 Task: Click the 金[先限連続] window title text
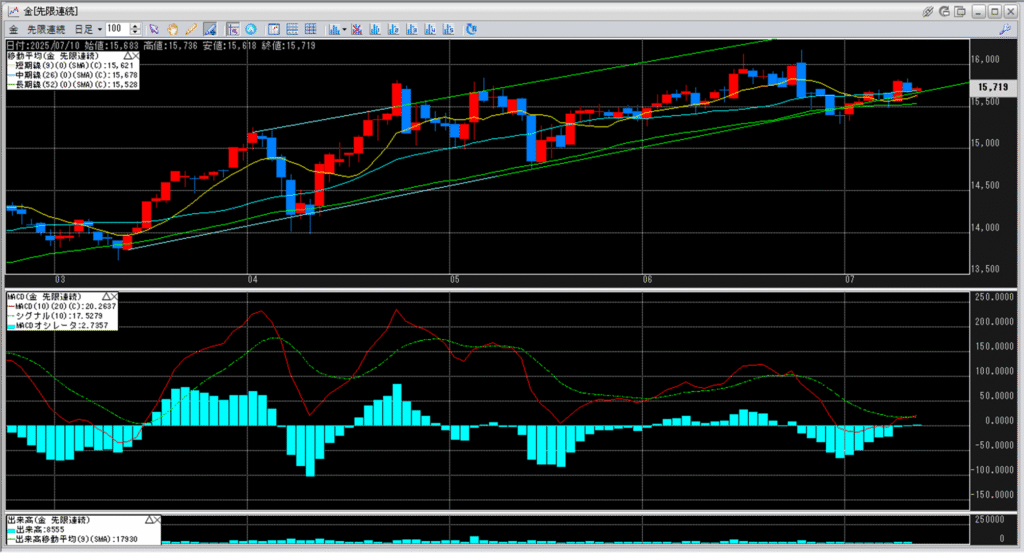51,11
